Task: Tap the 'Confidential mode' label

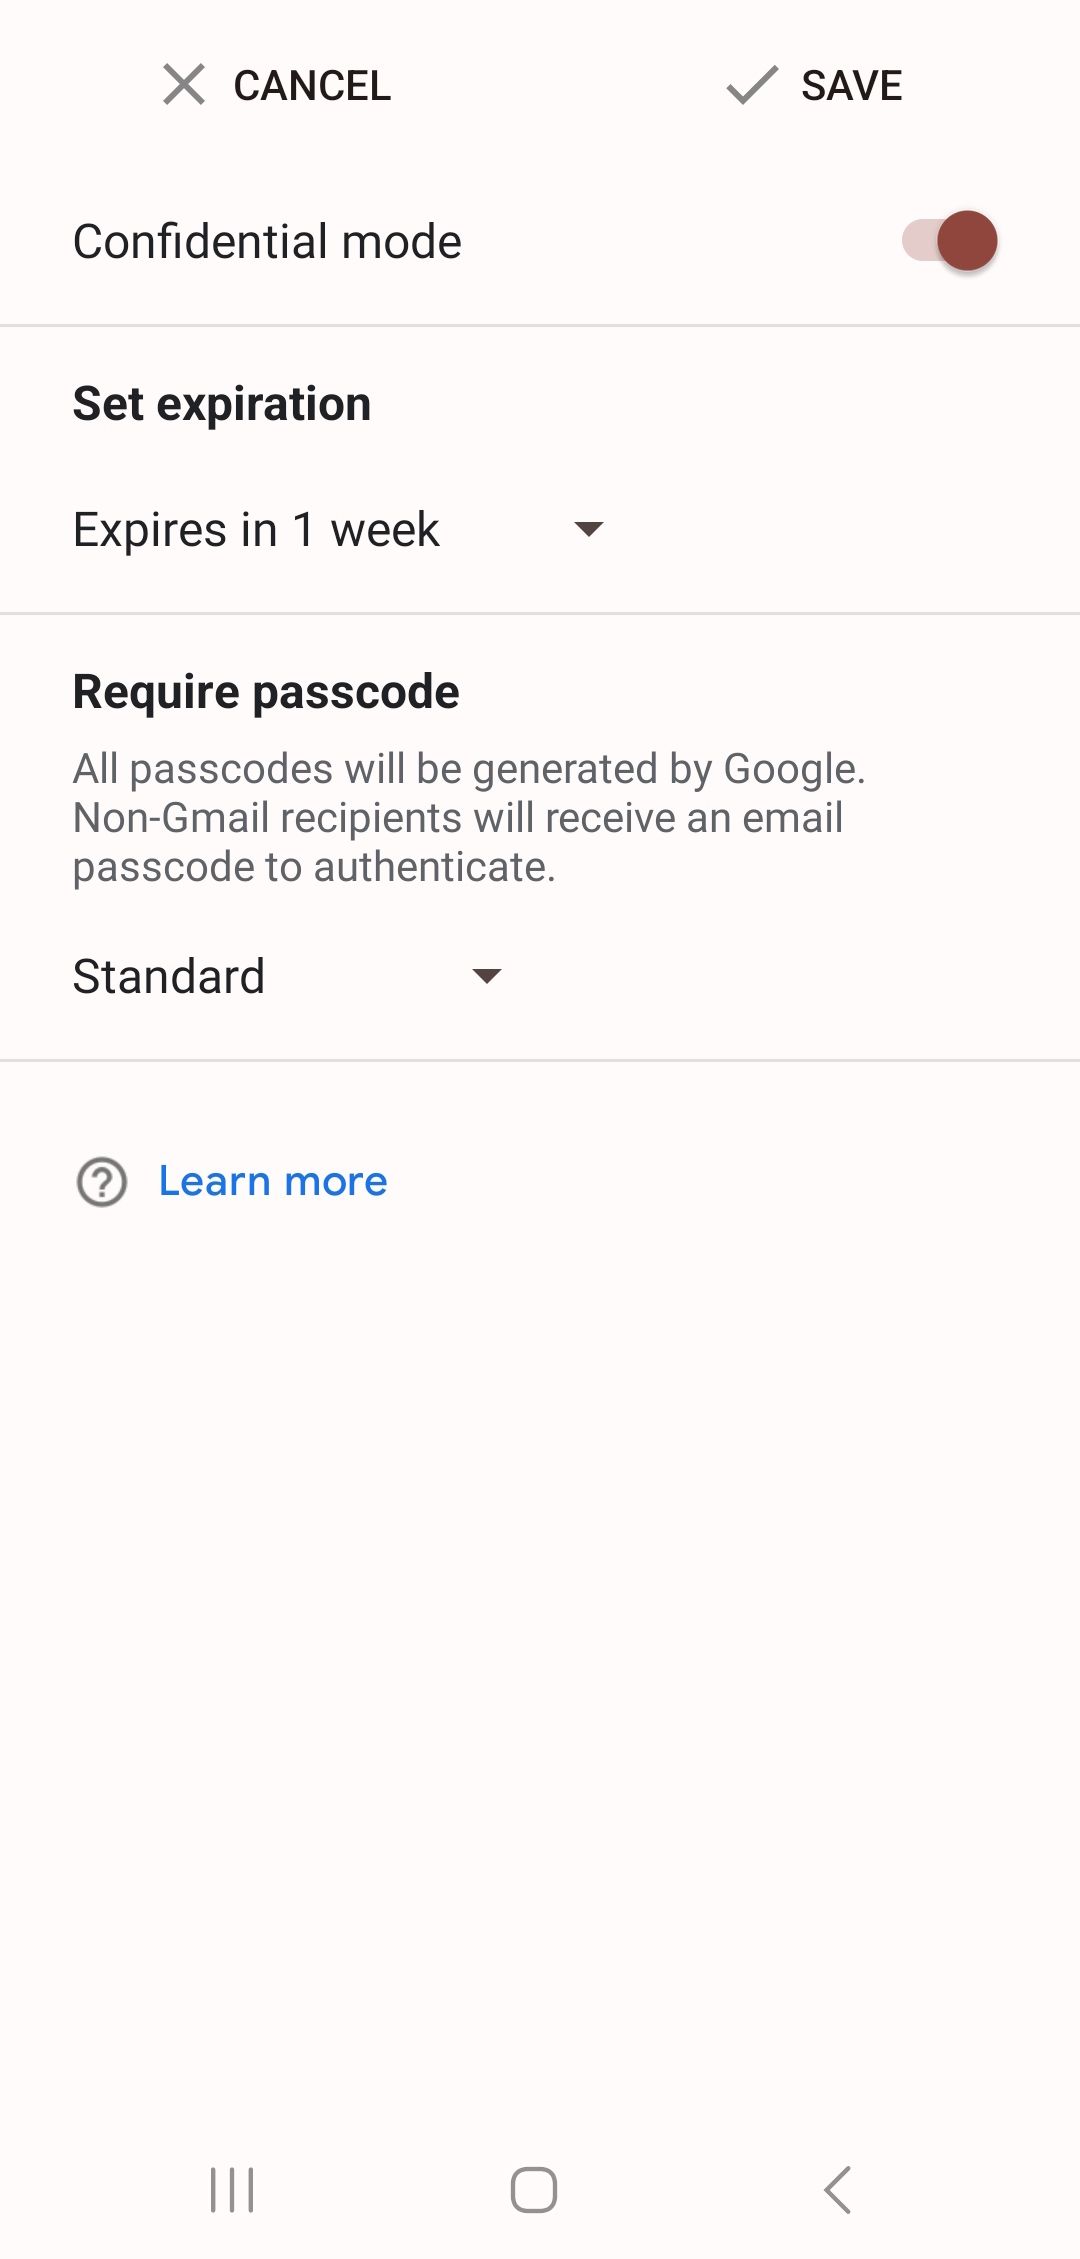Action: [x=266, y=240]
